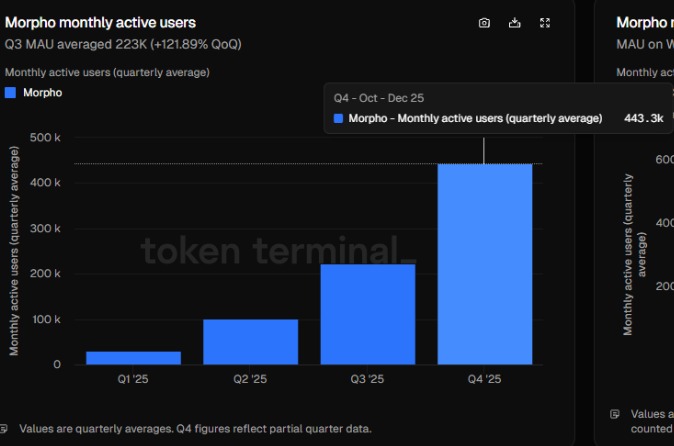Click the 'Q4 '25' axis label
Viewport: 674px width, 446px height.
click(484, 379)
